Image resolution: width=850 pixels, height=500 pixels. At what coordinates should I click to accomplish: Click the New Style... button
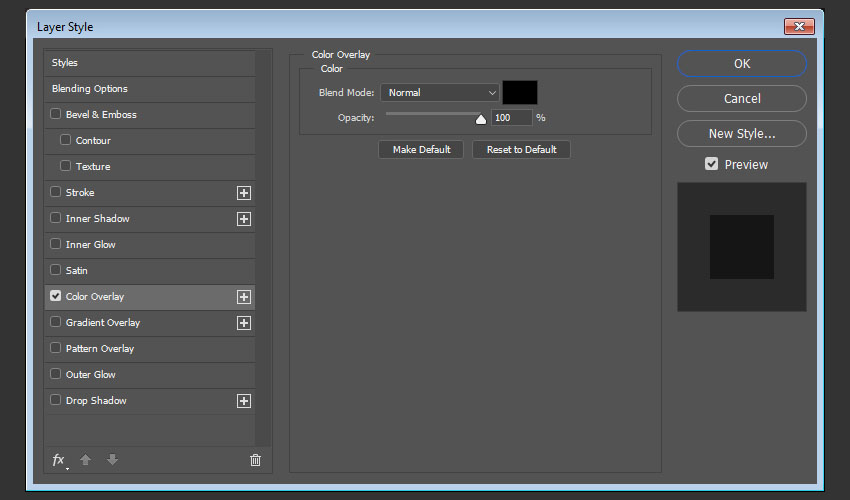pyautogui.click(x=741, y=133)
